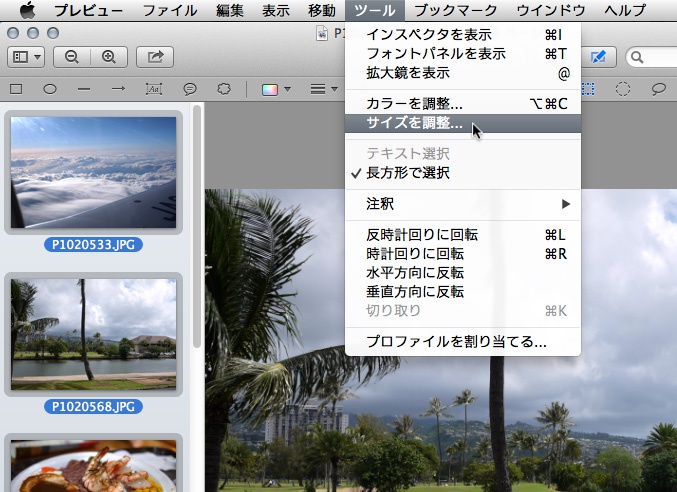This screenshot has height=492, width=677.
Task: Select the thought bubble tool
Action: [224, 89]
